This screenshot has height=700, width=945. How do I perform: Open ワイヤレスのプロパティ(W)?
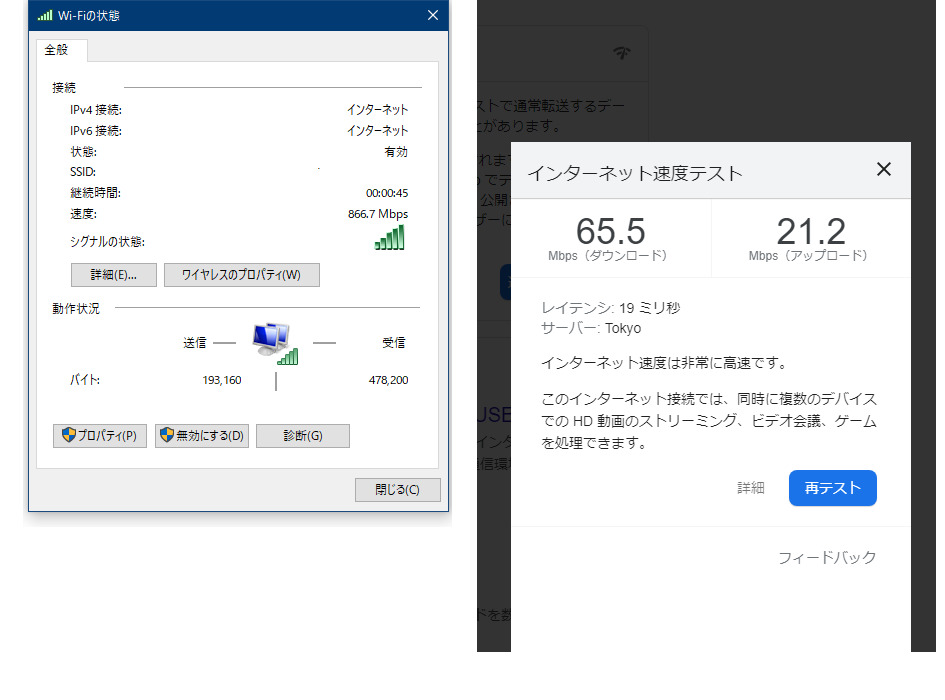[242, 275]
